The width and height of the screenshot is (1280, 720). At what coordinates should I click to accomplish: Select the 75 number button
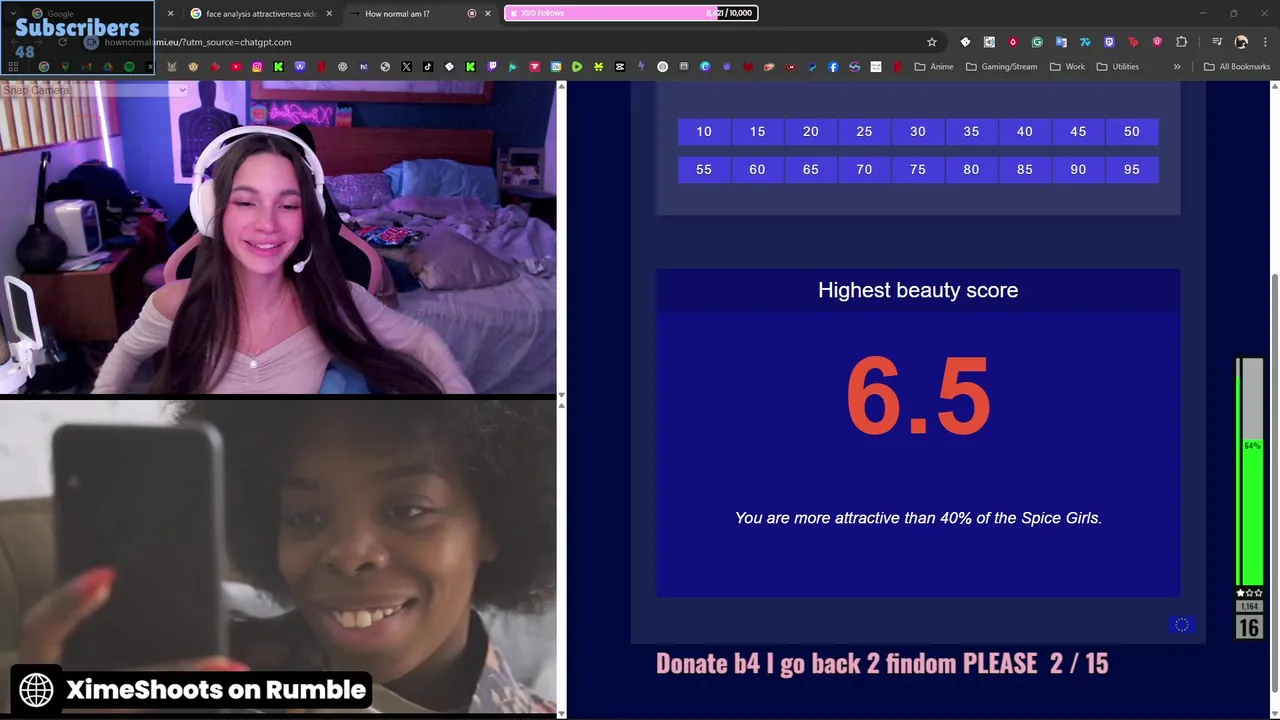(917, 170)
